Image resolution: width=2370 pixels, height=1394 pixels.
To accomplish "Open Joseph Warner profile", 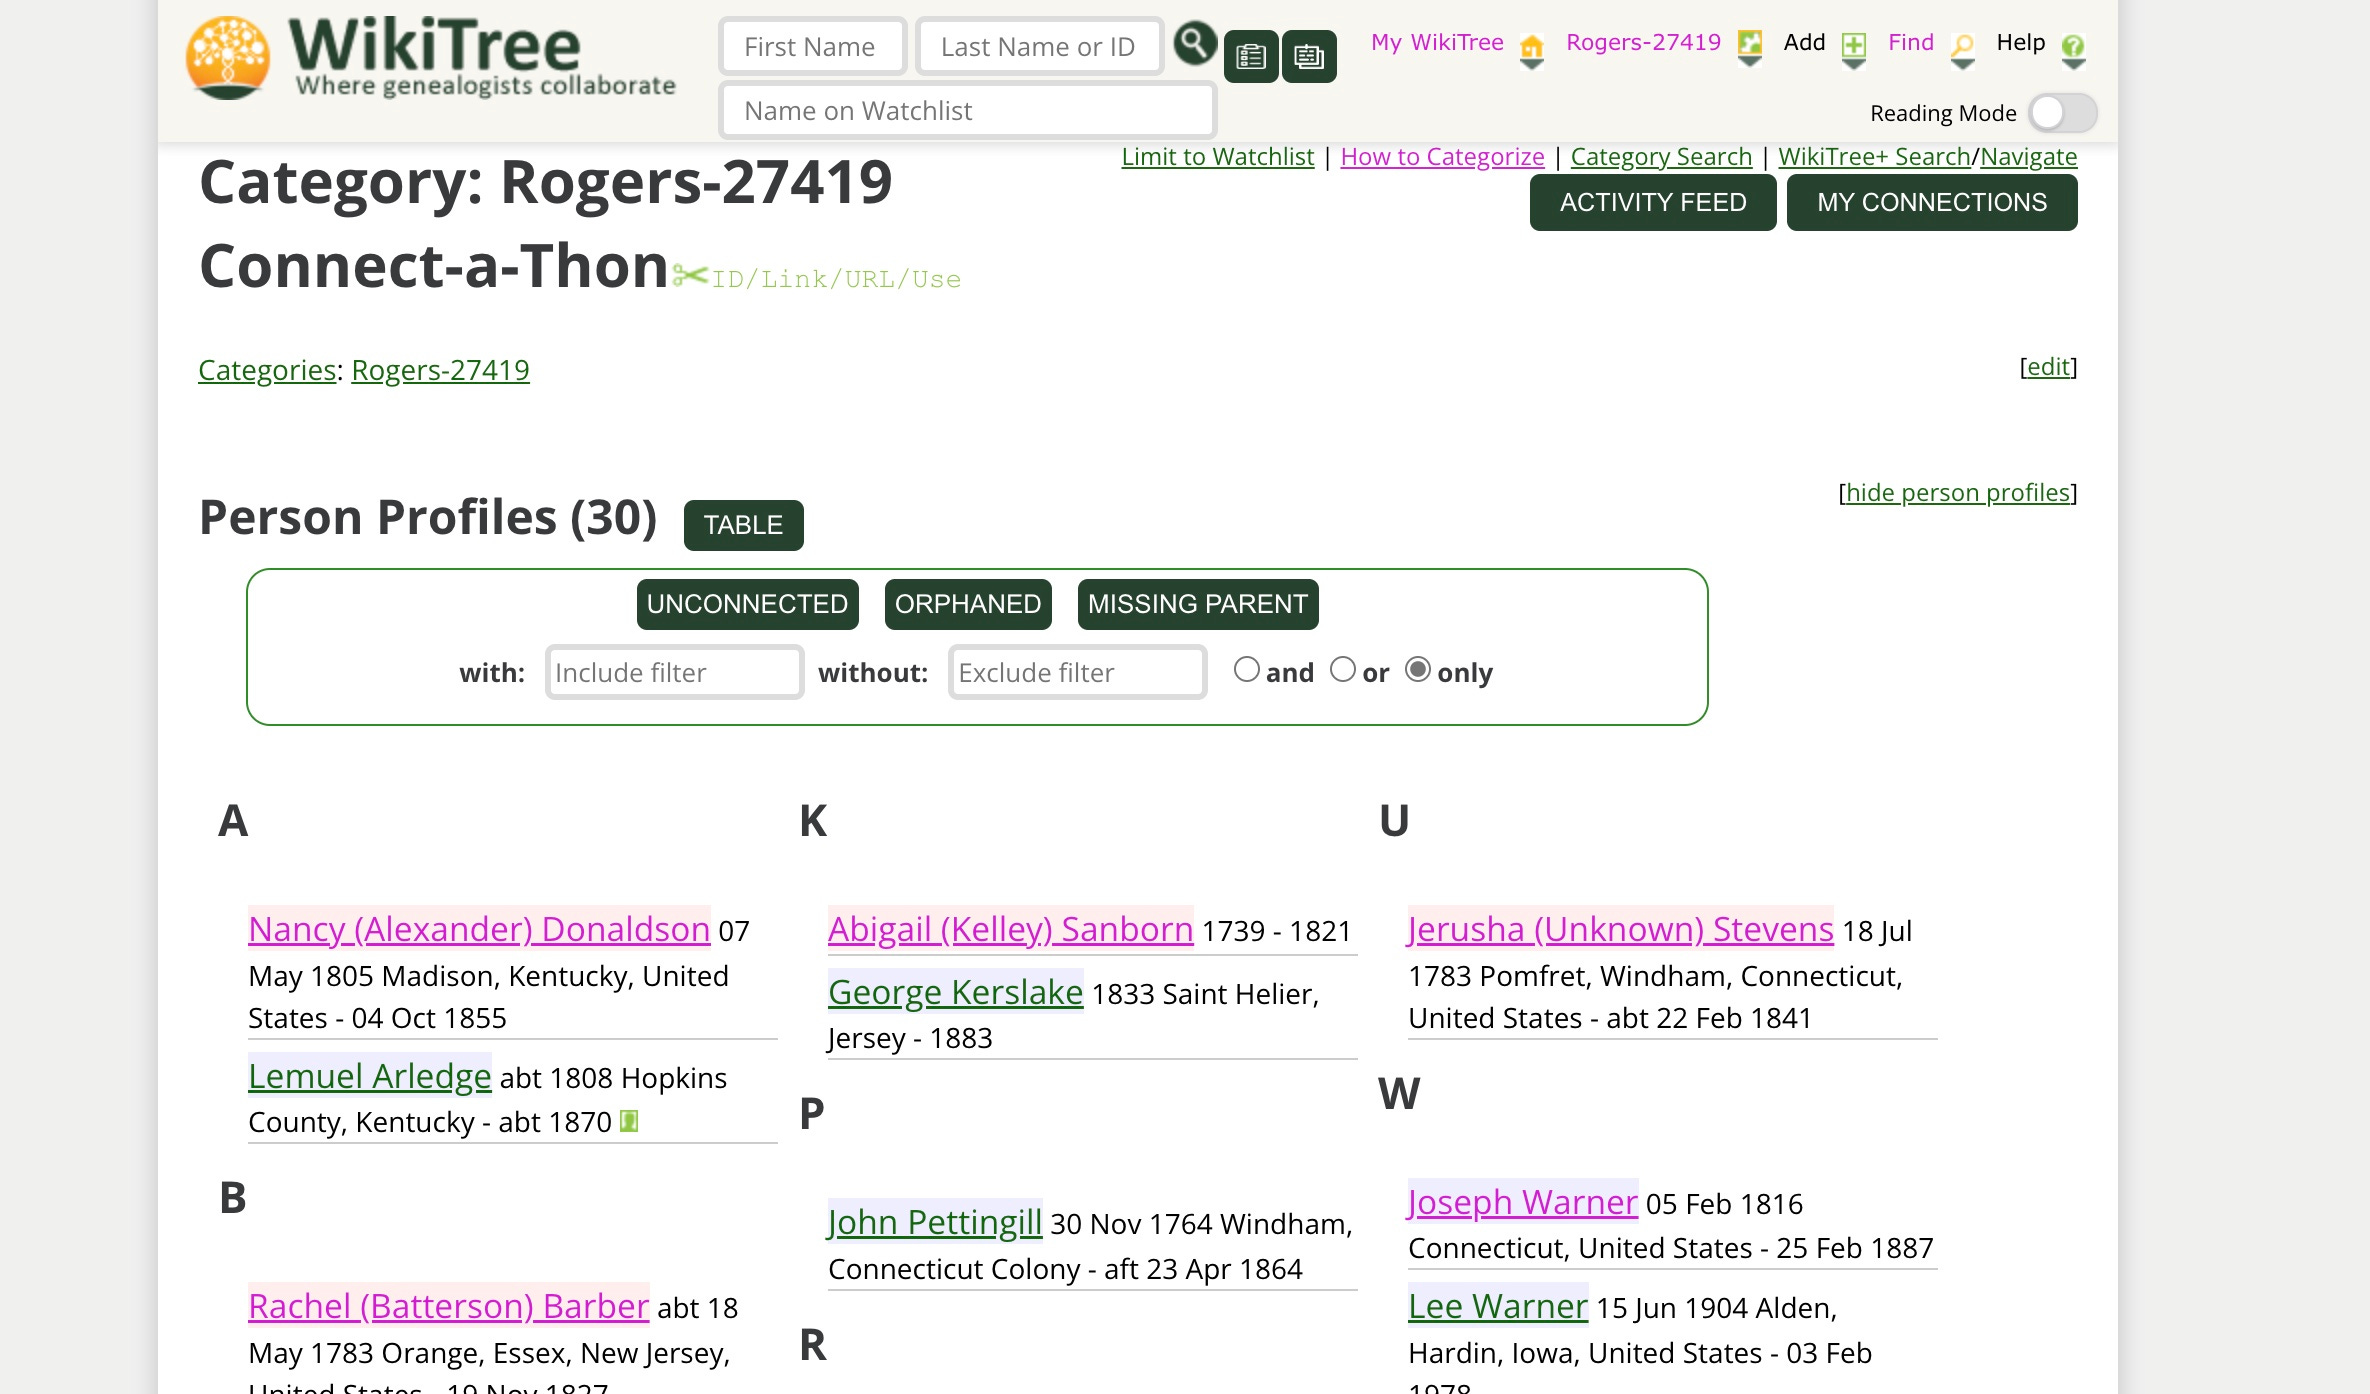I will pyautogui.click(x=1523, y=1202).
